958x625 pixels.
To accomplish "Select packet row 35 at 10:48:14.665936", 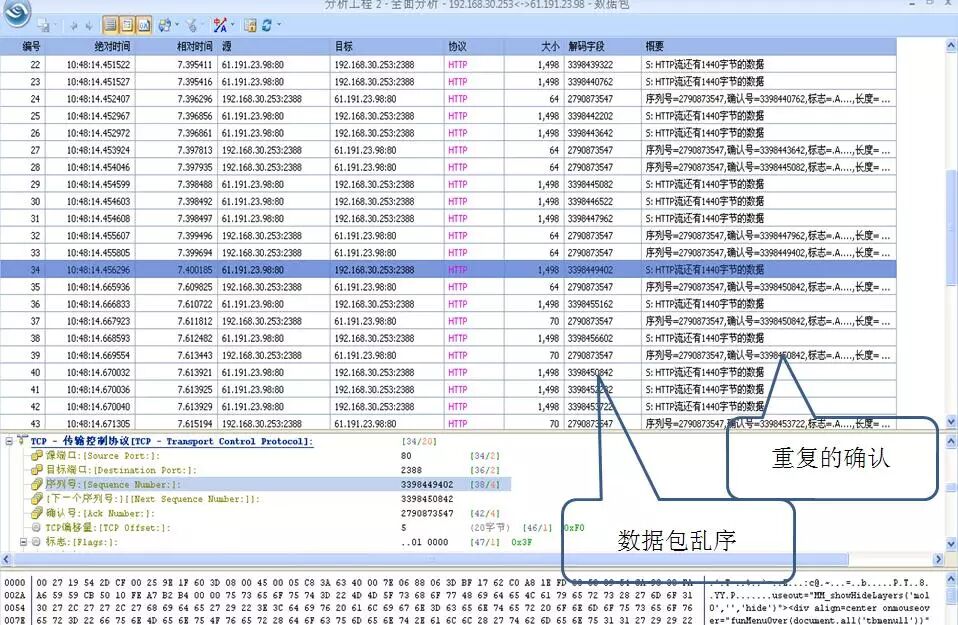I will 448,287.
